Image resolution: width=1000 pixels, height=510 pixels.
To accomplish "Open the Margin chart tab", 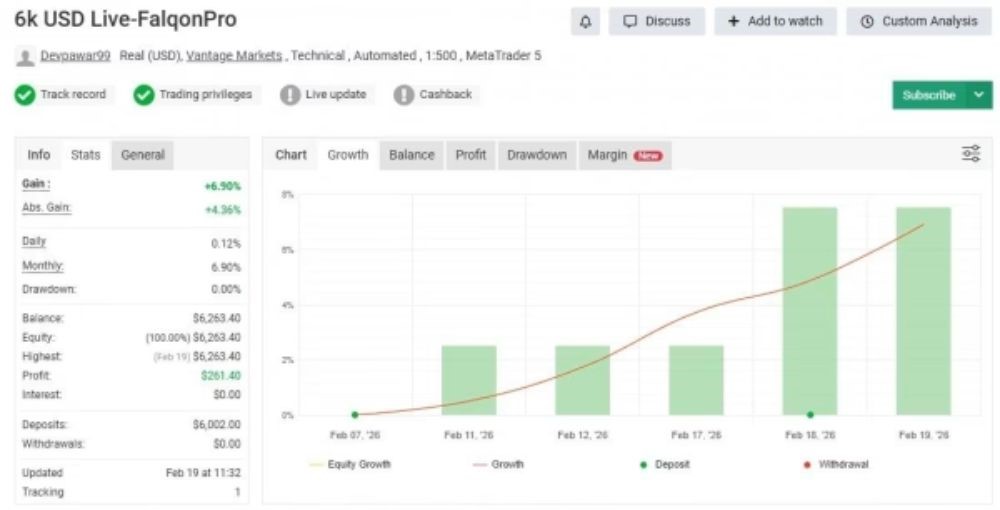I will coord(625,155).
